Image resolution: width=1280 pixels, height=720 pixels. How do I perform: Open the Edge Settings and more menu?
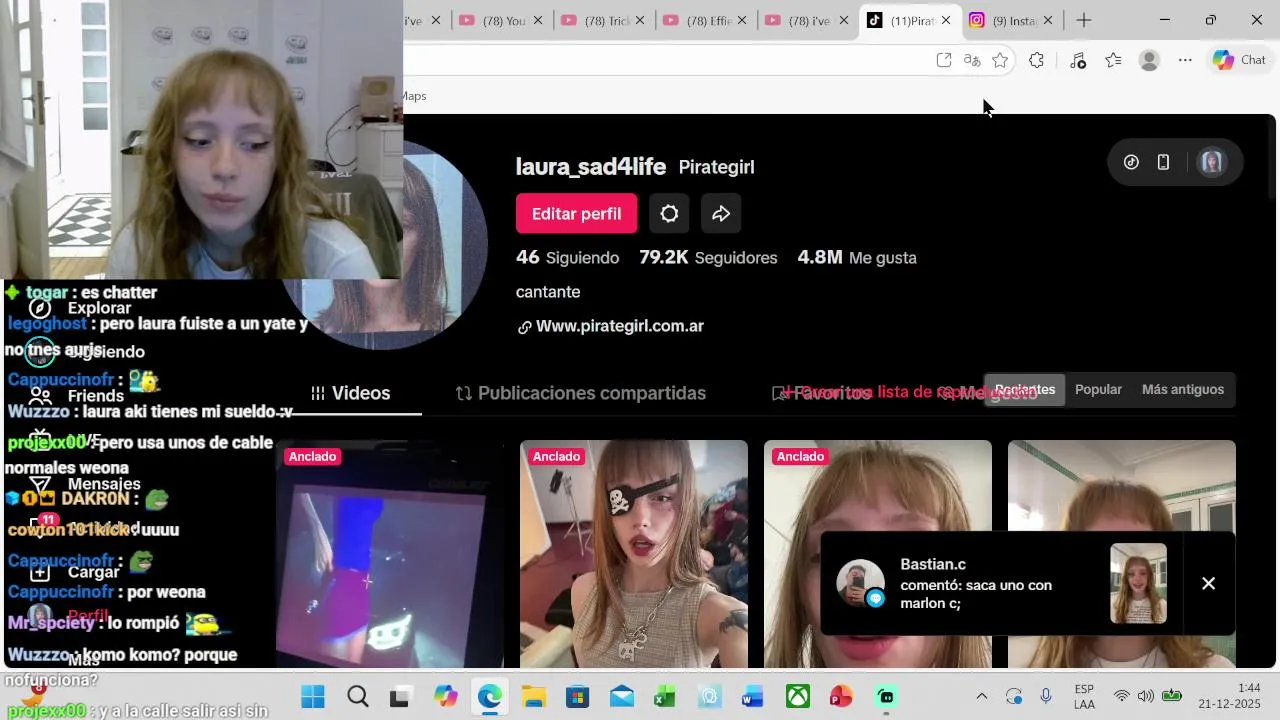coord(1185,60)
